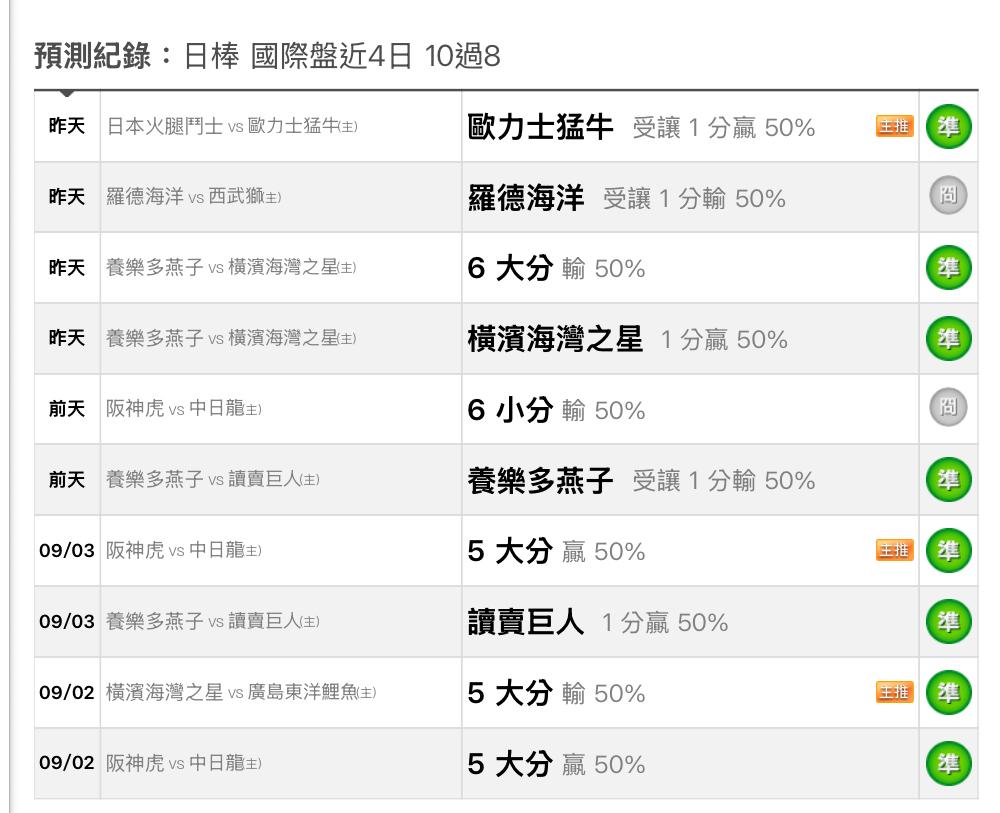Click green 準 icon on 讀賣巨人 prediction row
Image resolution: width=1000 pixels, height=813 pixels.
[x=948, y=621]
